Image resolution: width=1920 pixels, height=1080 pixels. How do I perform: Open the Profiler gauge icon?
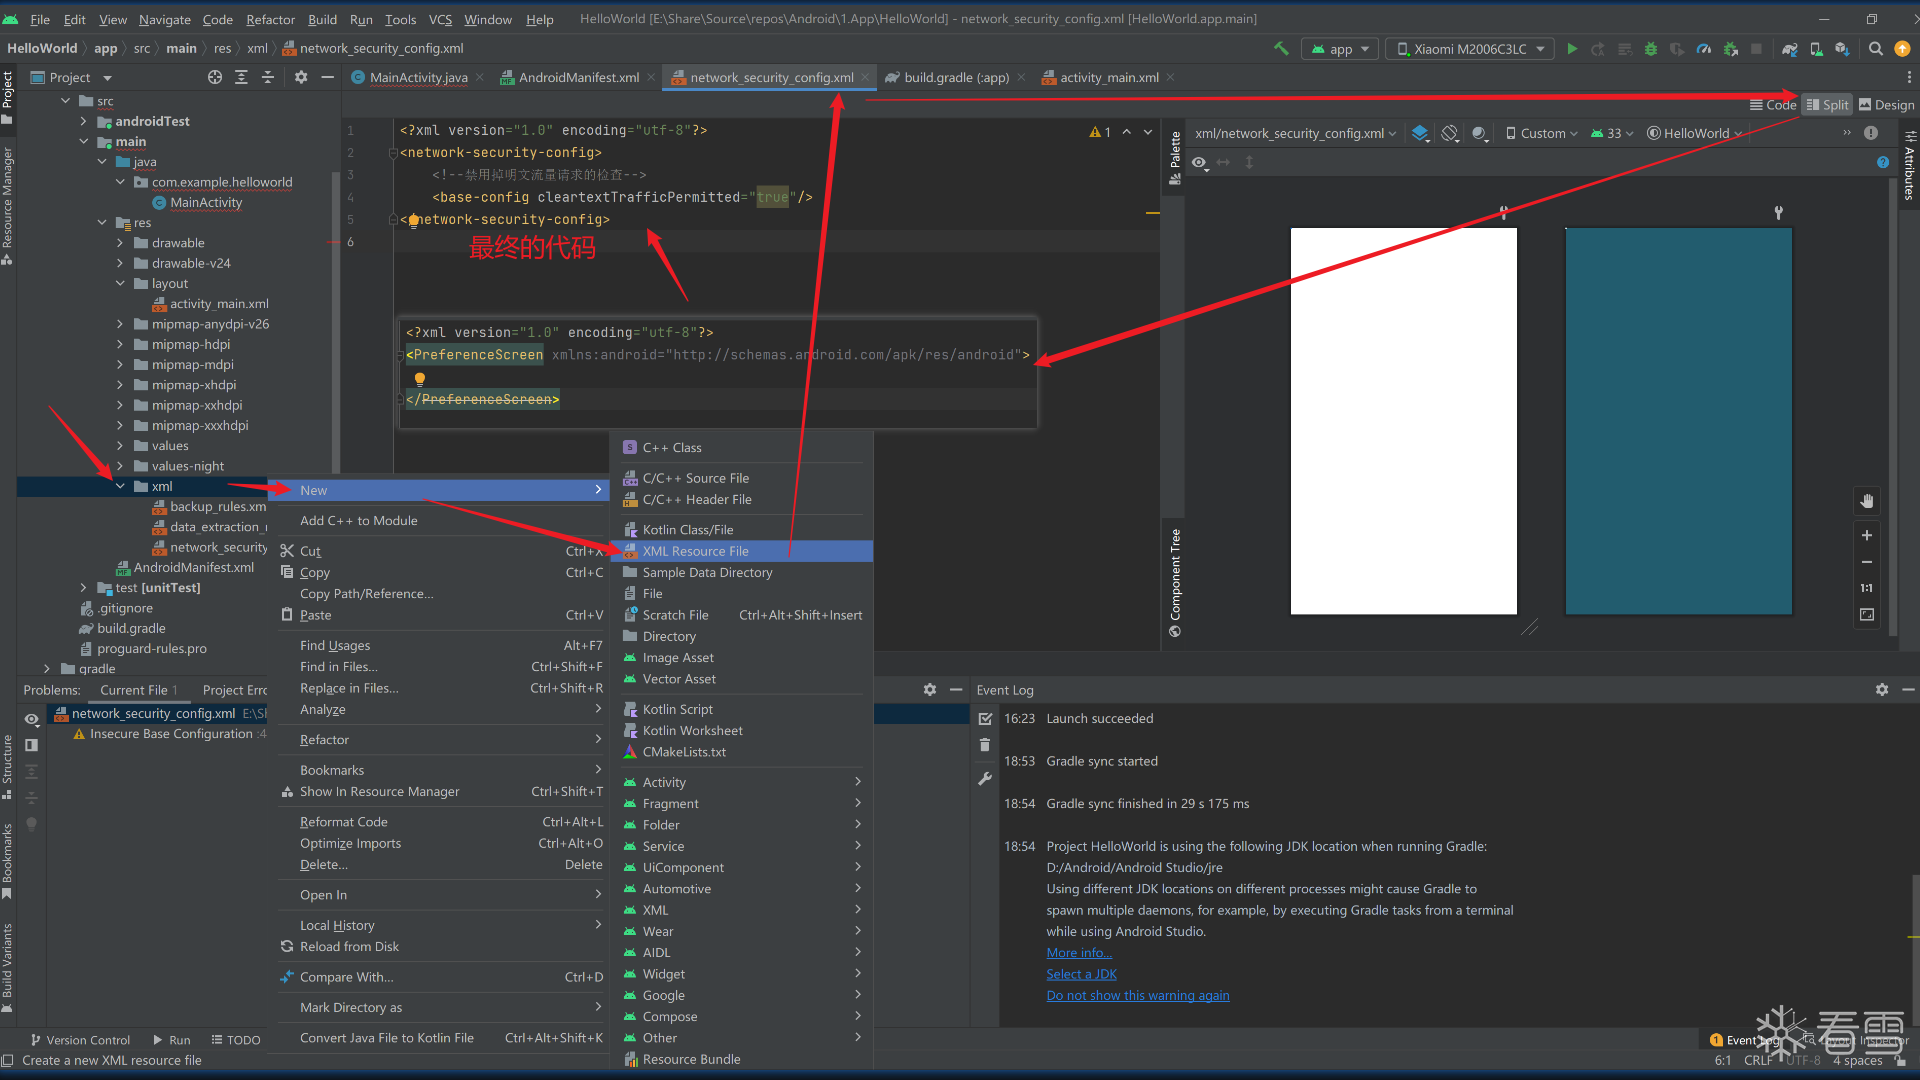[x=1704, y=48]
